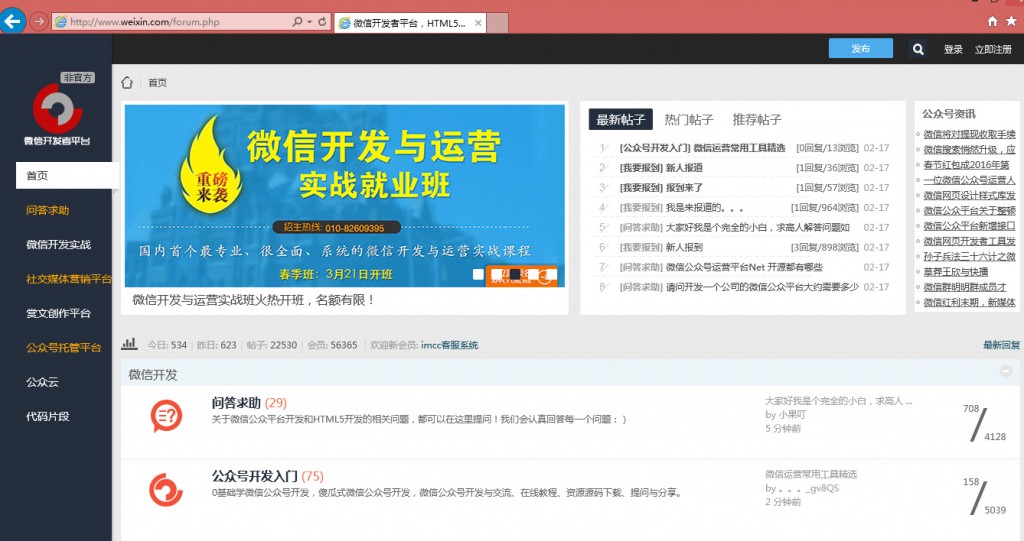Open the post 新人报道
The image size is (1024, 541).
point(684,168)
